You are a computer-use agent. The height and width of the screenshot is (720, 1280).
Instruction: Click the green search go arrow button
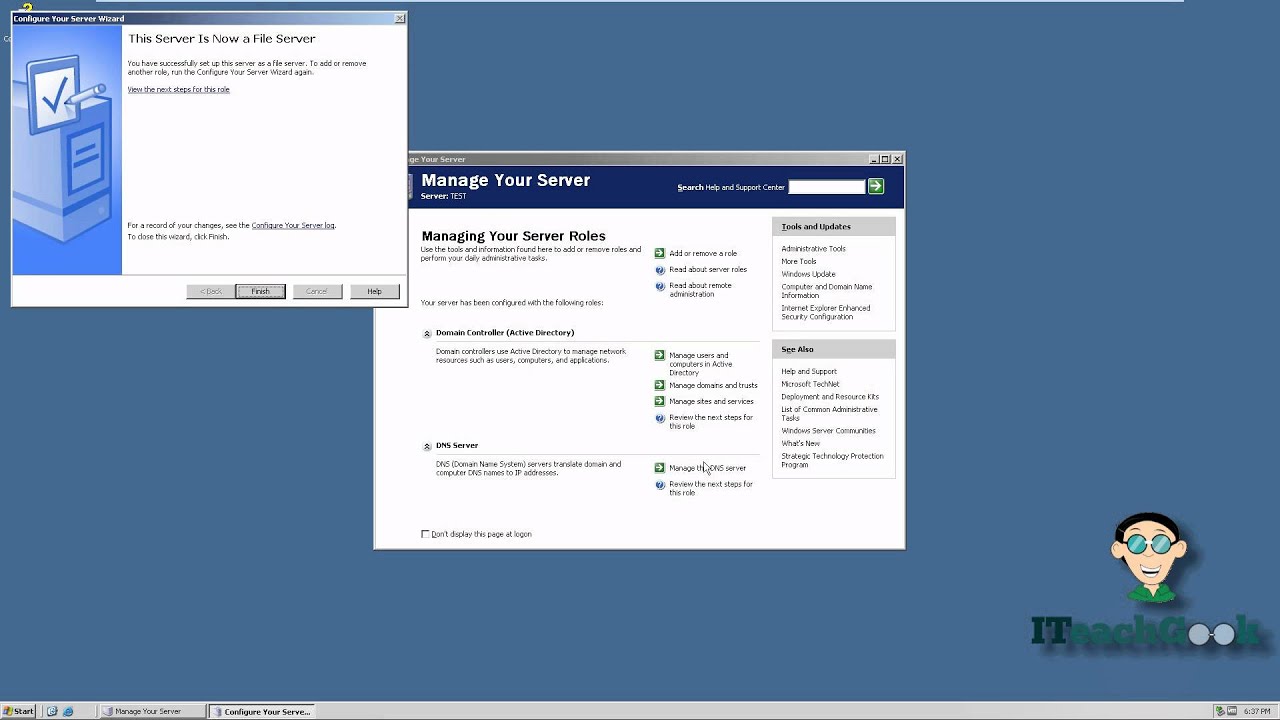(x=876, y=186)
